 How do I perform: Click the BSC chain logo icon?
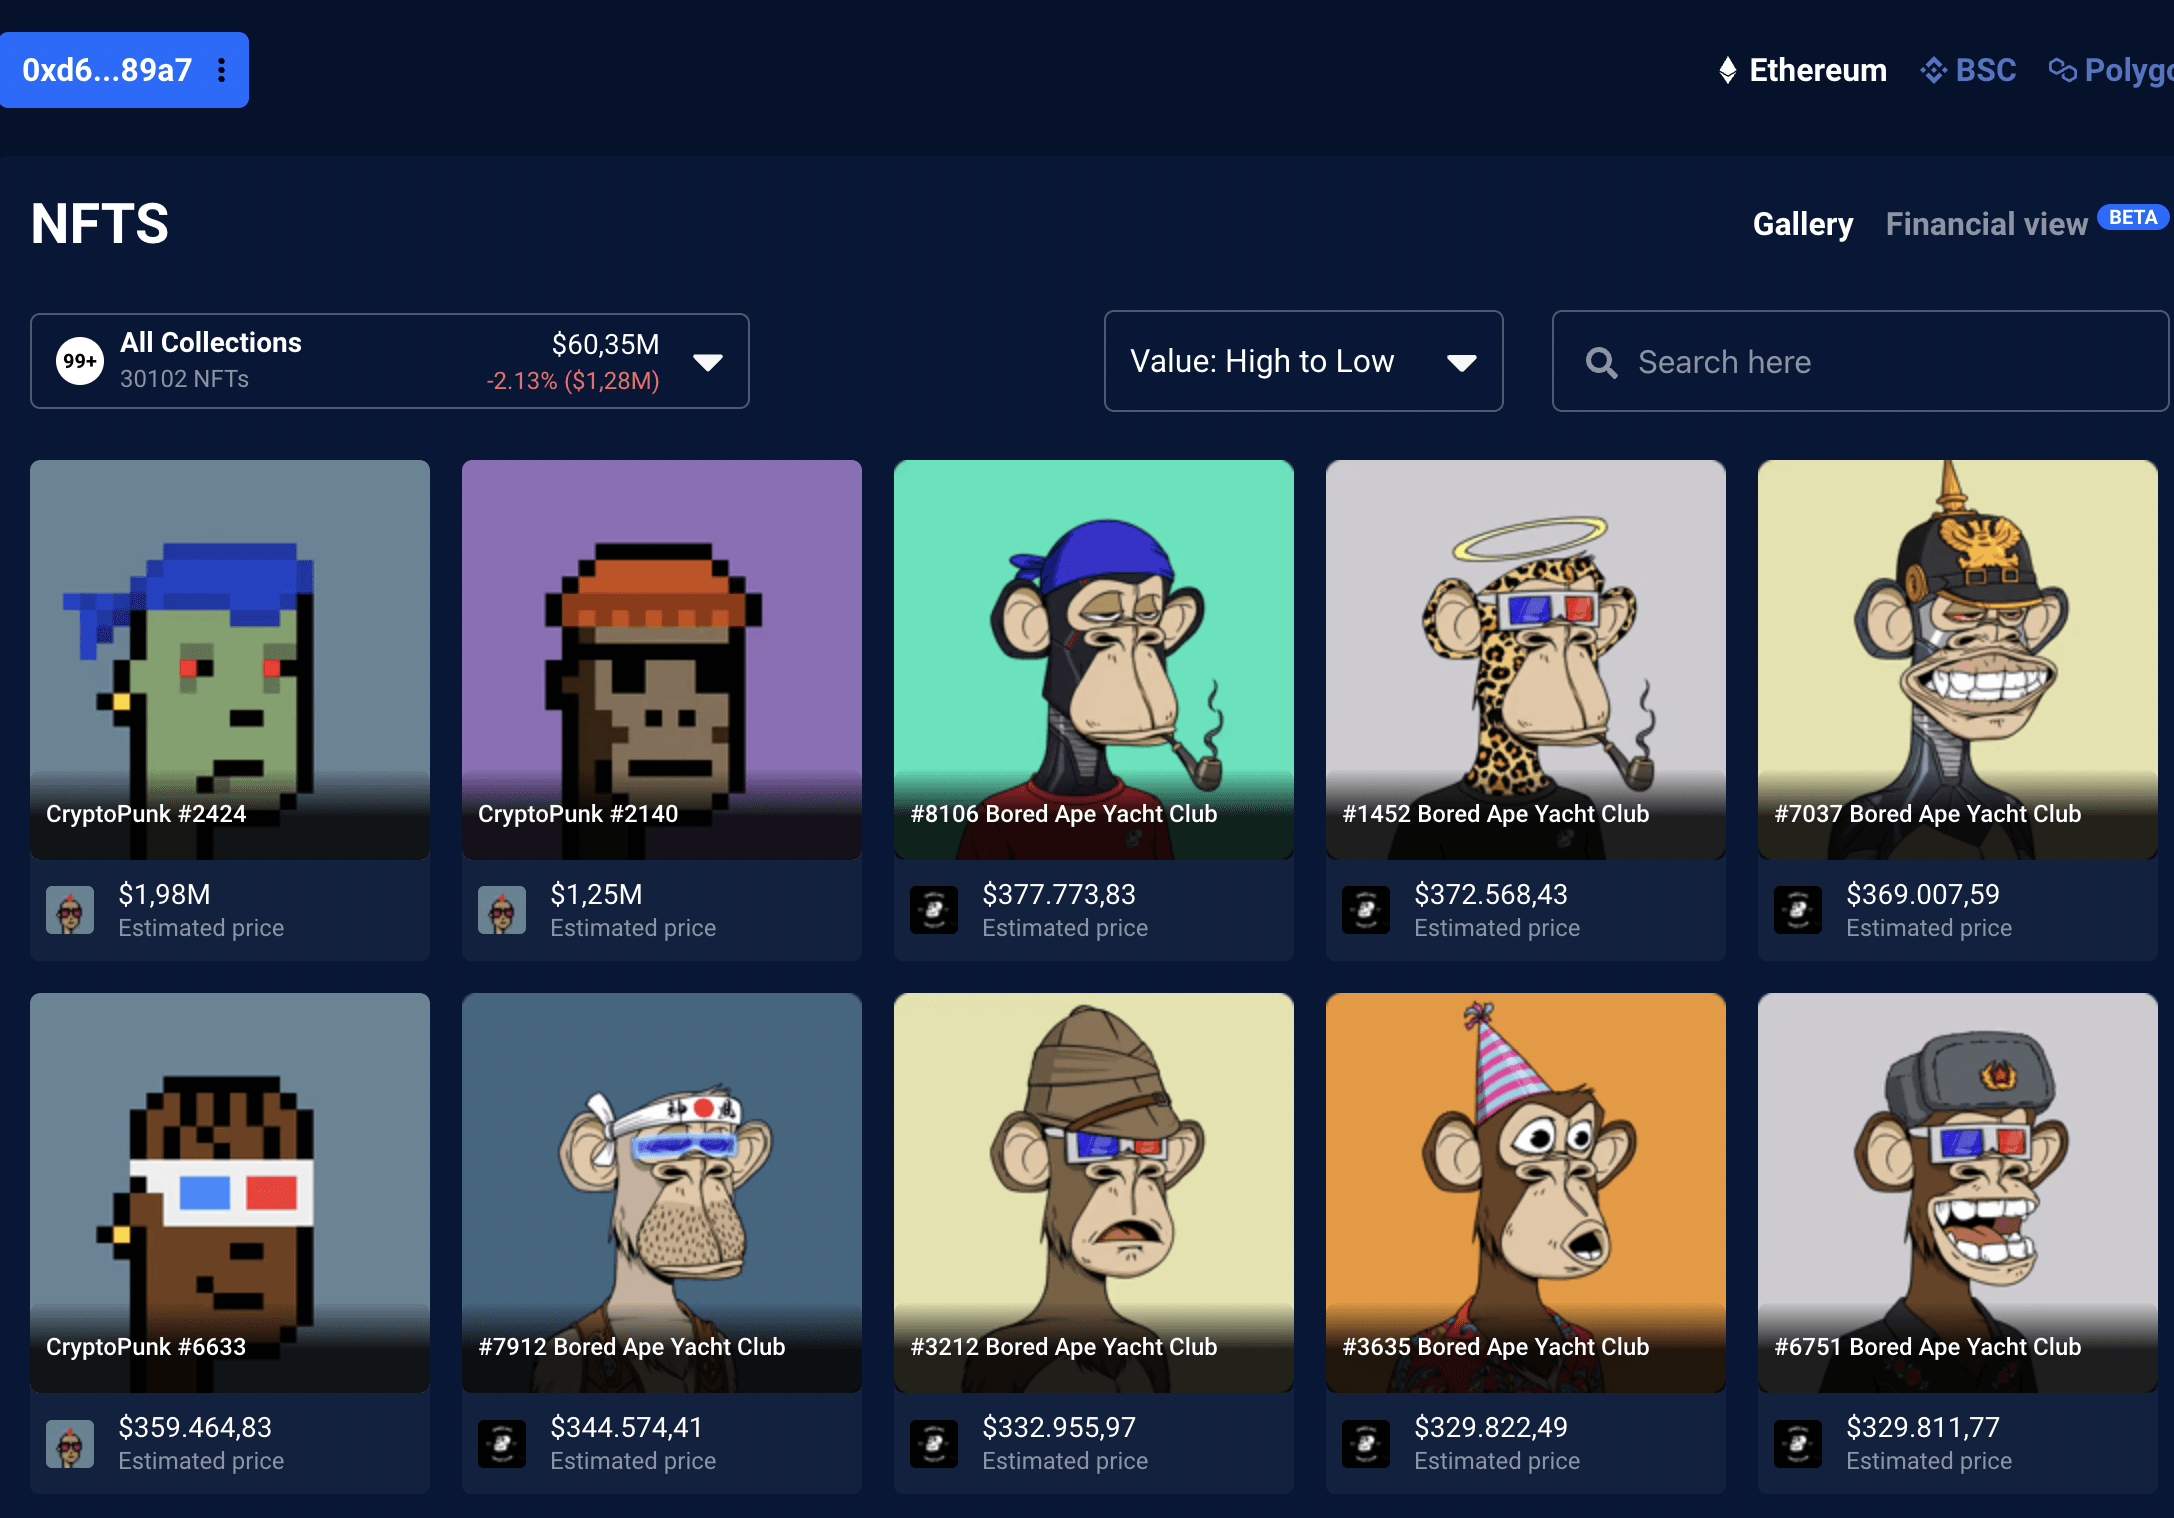point(1934,70)
